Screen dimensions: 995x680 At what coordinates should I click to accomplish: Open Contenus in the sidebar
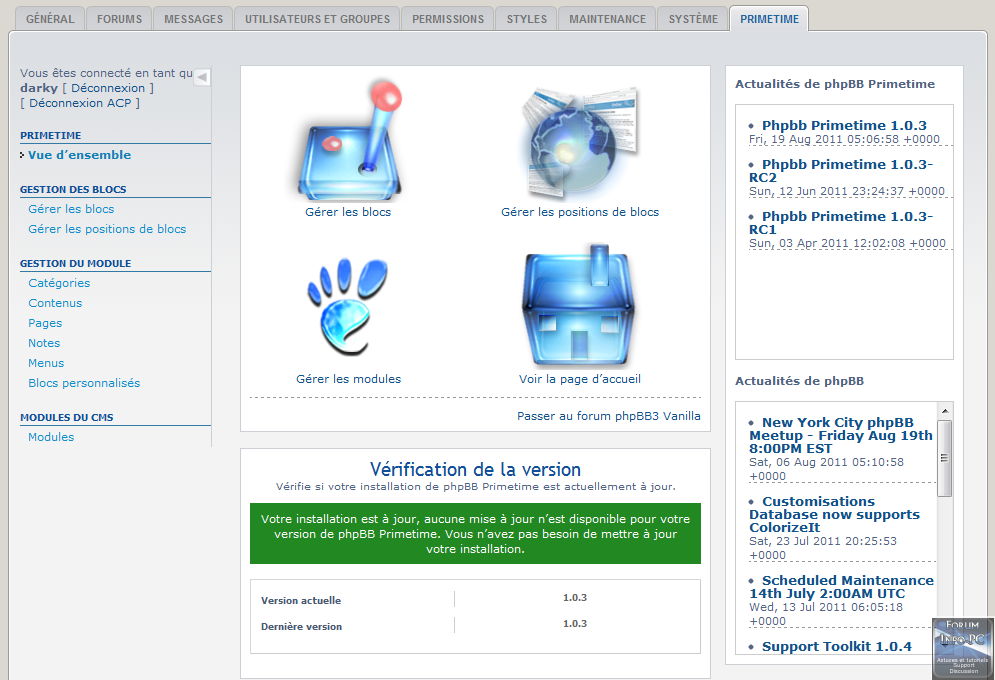[55, 303]
